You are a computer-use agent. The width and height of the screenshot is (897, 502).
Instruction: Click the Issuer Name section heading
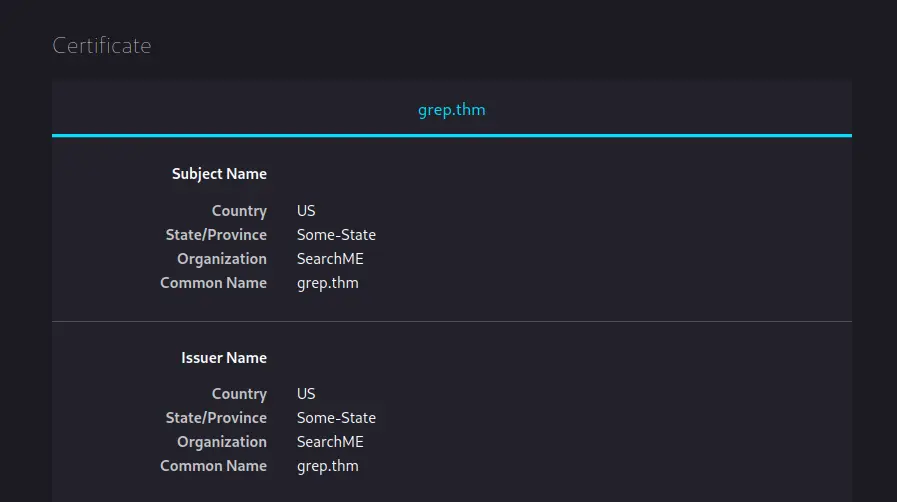[x=224, y=358]
